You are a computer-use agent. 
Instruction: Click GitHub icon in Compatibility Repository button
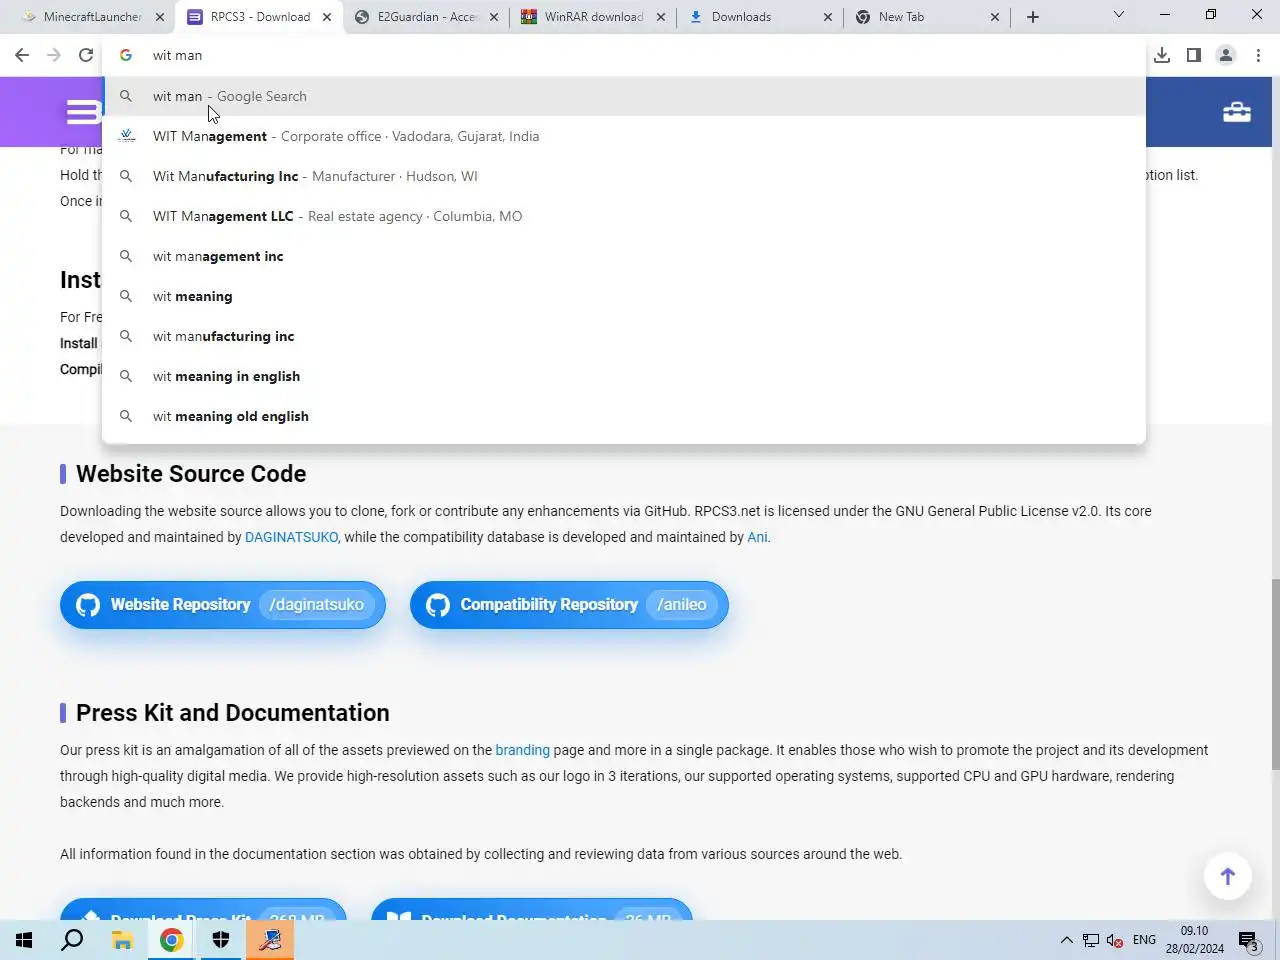click(438, 605)
